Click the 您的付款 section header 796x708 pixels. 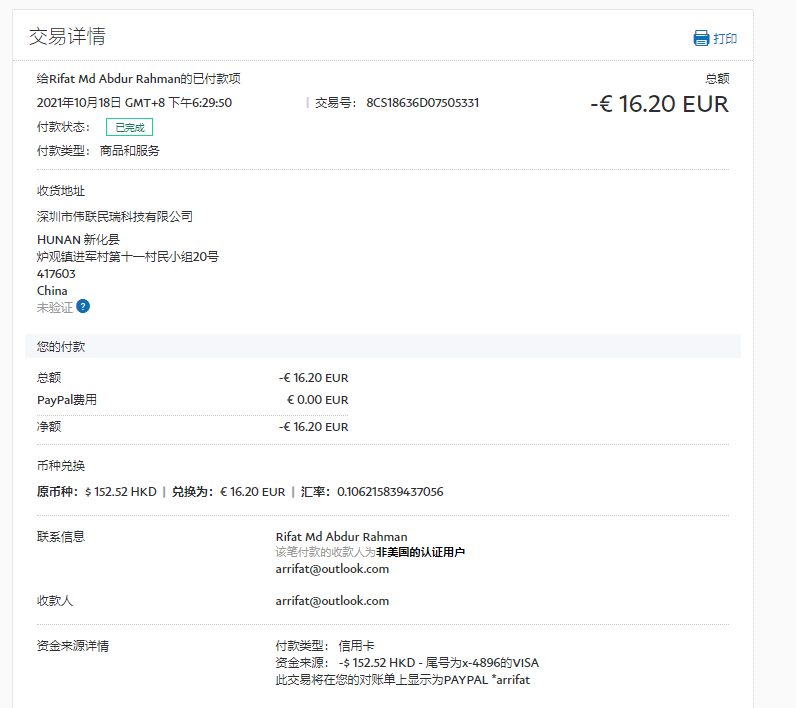(x=61, y=346)
